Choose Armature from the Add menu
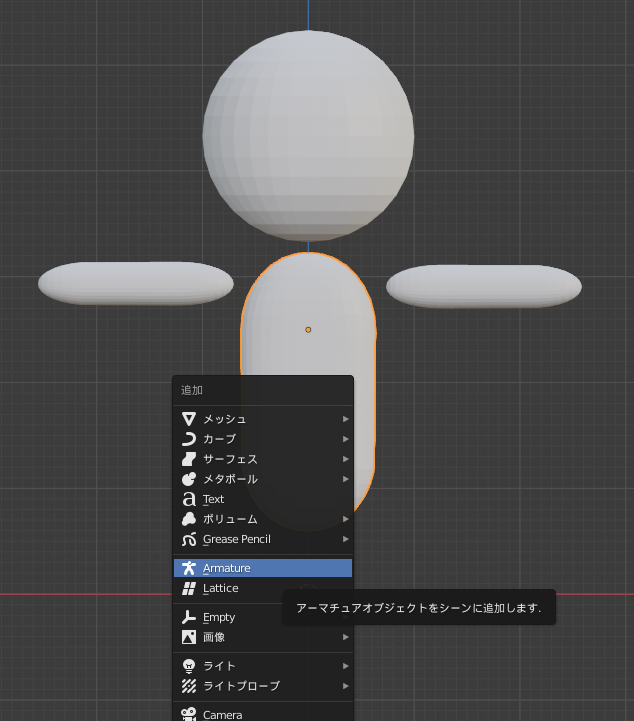 (263, 568)
